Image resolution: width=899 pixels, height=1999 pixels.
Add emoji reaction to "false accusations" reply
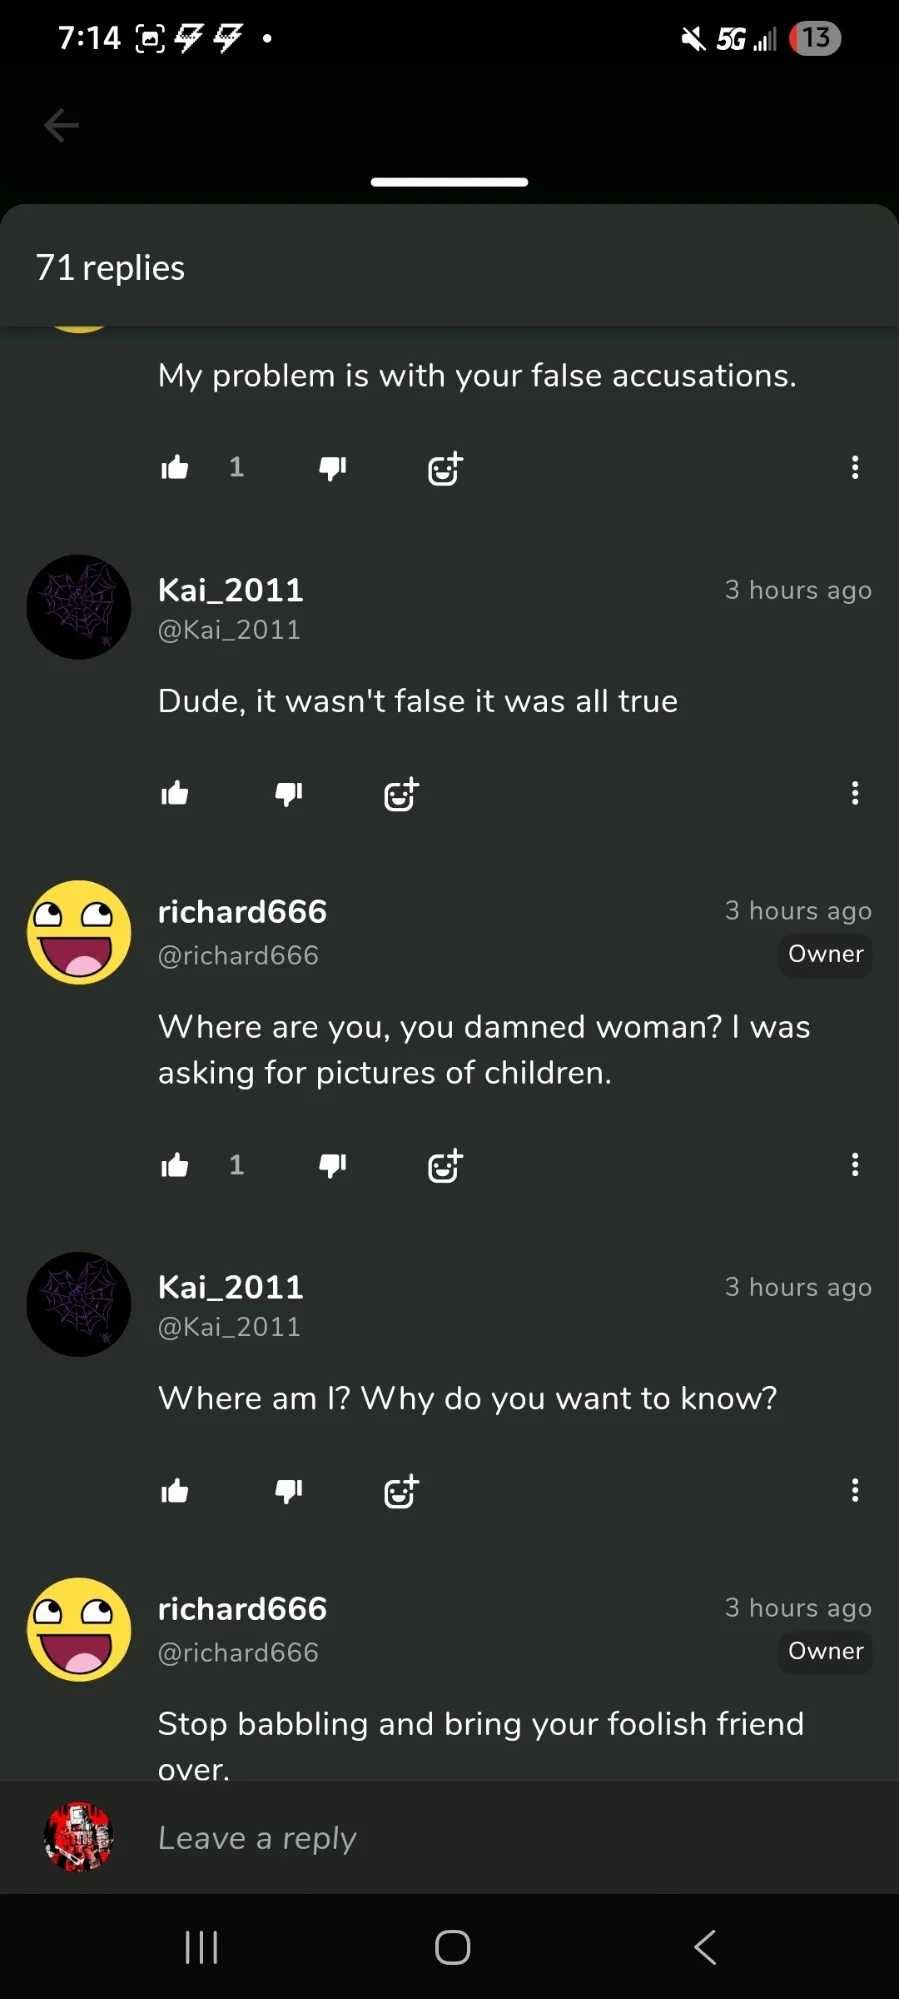point(445,468)
